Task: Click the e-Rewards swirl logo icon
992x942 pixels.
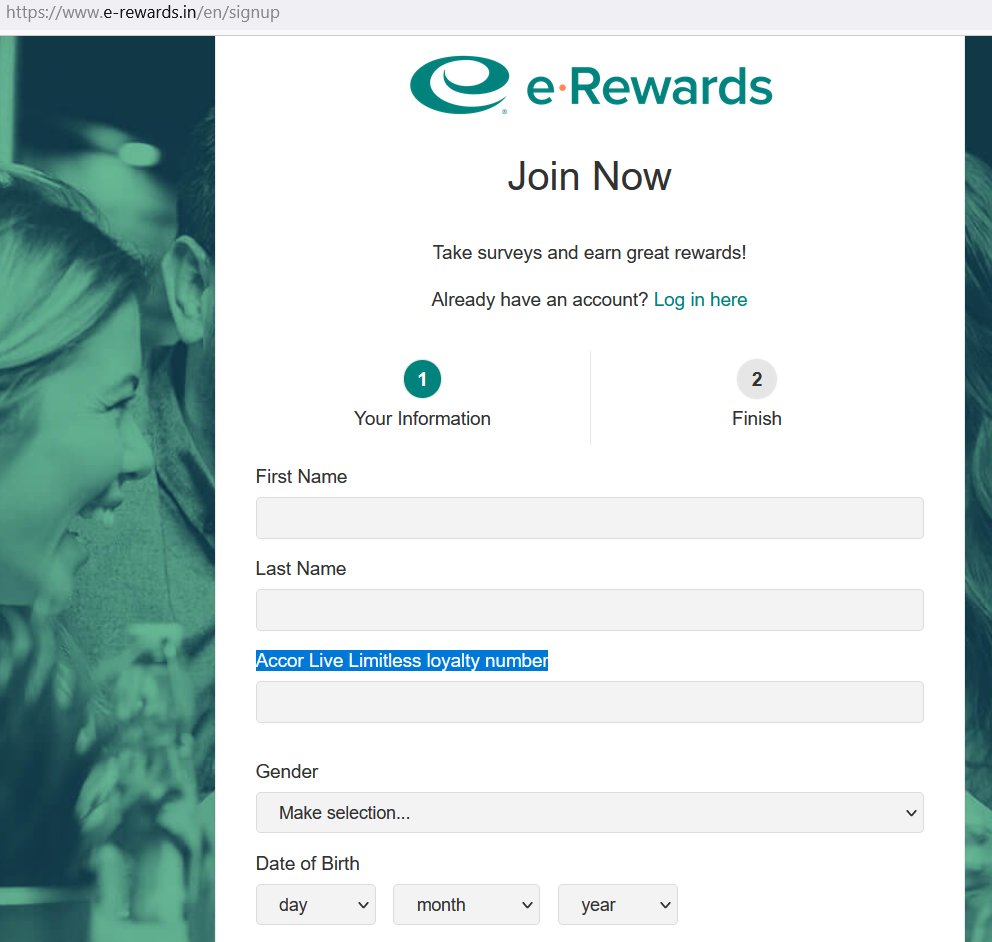Action: coord(460,85)
